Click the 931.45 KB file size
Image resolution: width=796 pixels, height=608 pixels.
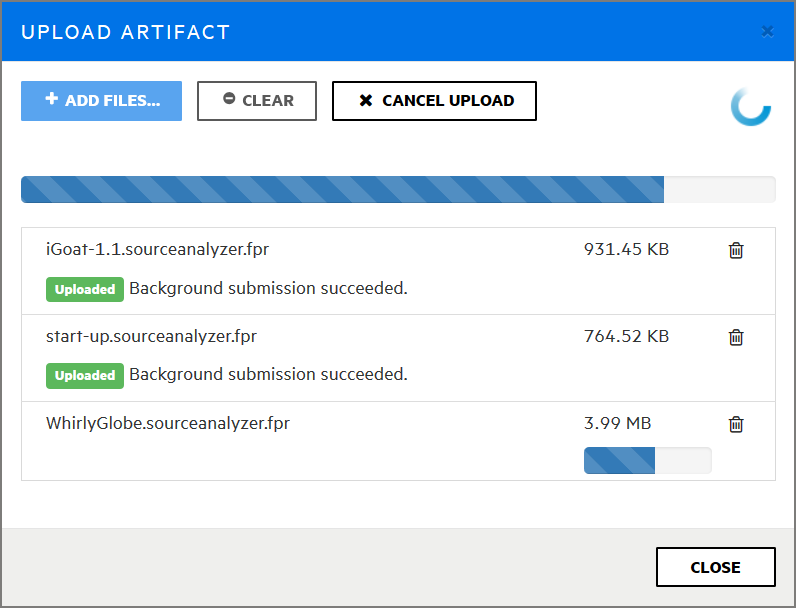point(626,249)
